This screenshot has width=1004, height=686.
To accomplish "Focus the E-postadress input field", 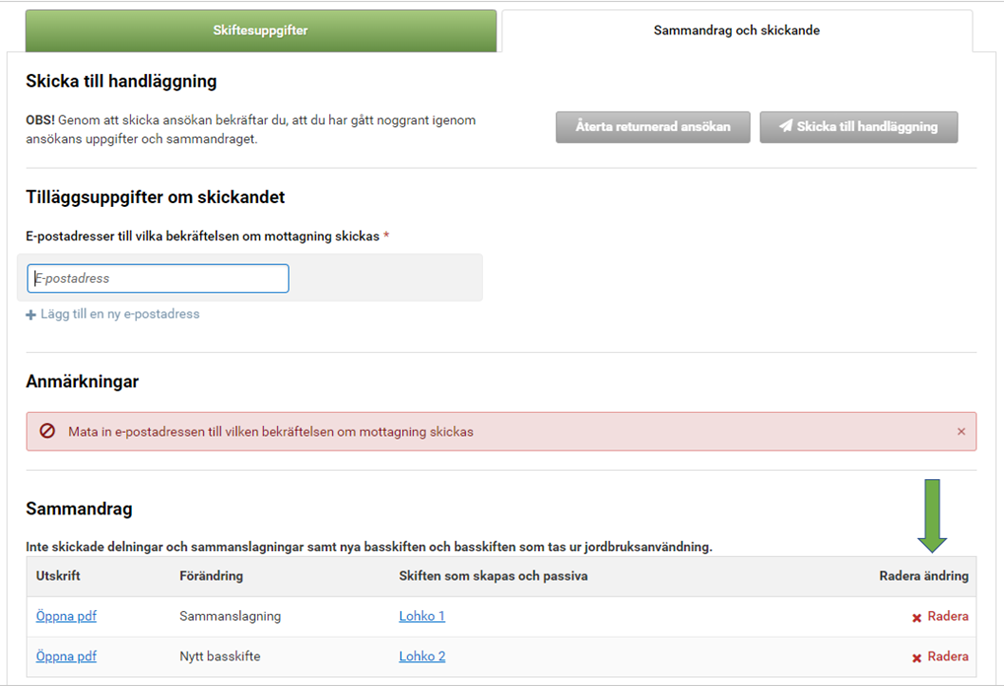I will tap(158, 279).
